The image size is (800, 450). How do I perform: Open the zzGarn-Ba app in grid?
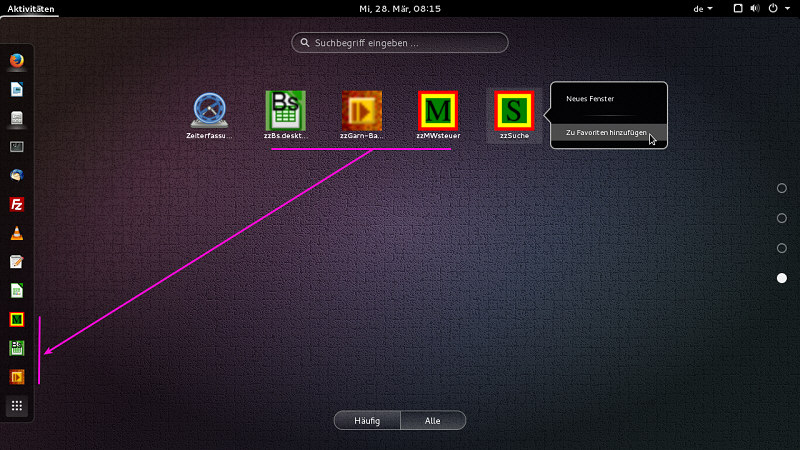point(361,110)
